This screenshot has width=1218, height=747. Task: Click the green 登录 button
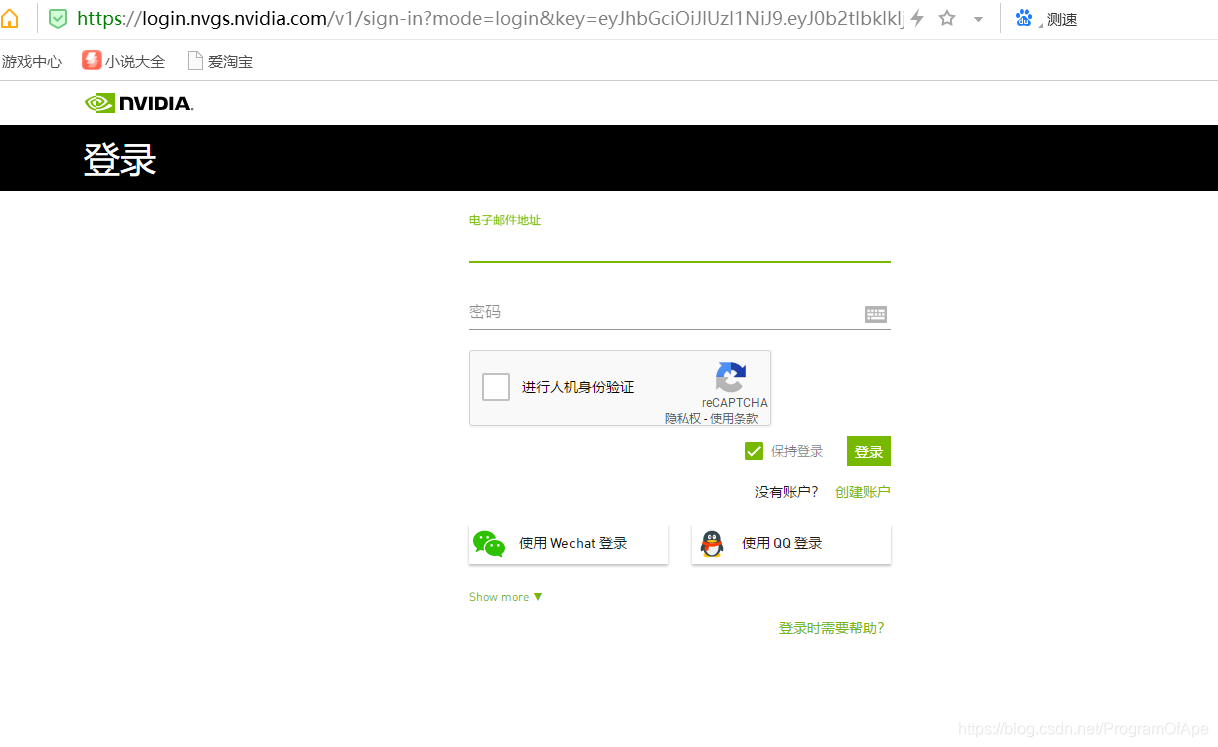tap(869, 451)
